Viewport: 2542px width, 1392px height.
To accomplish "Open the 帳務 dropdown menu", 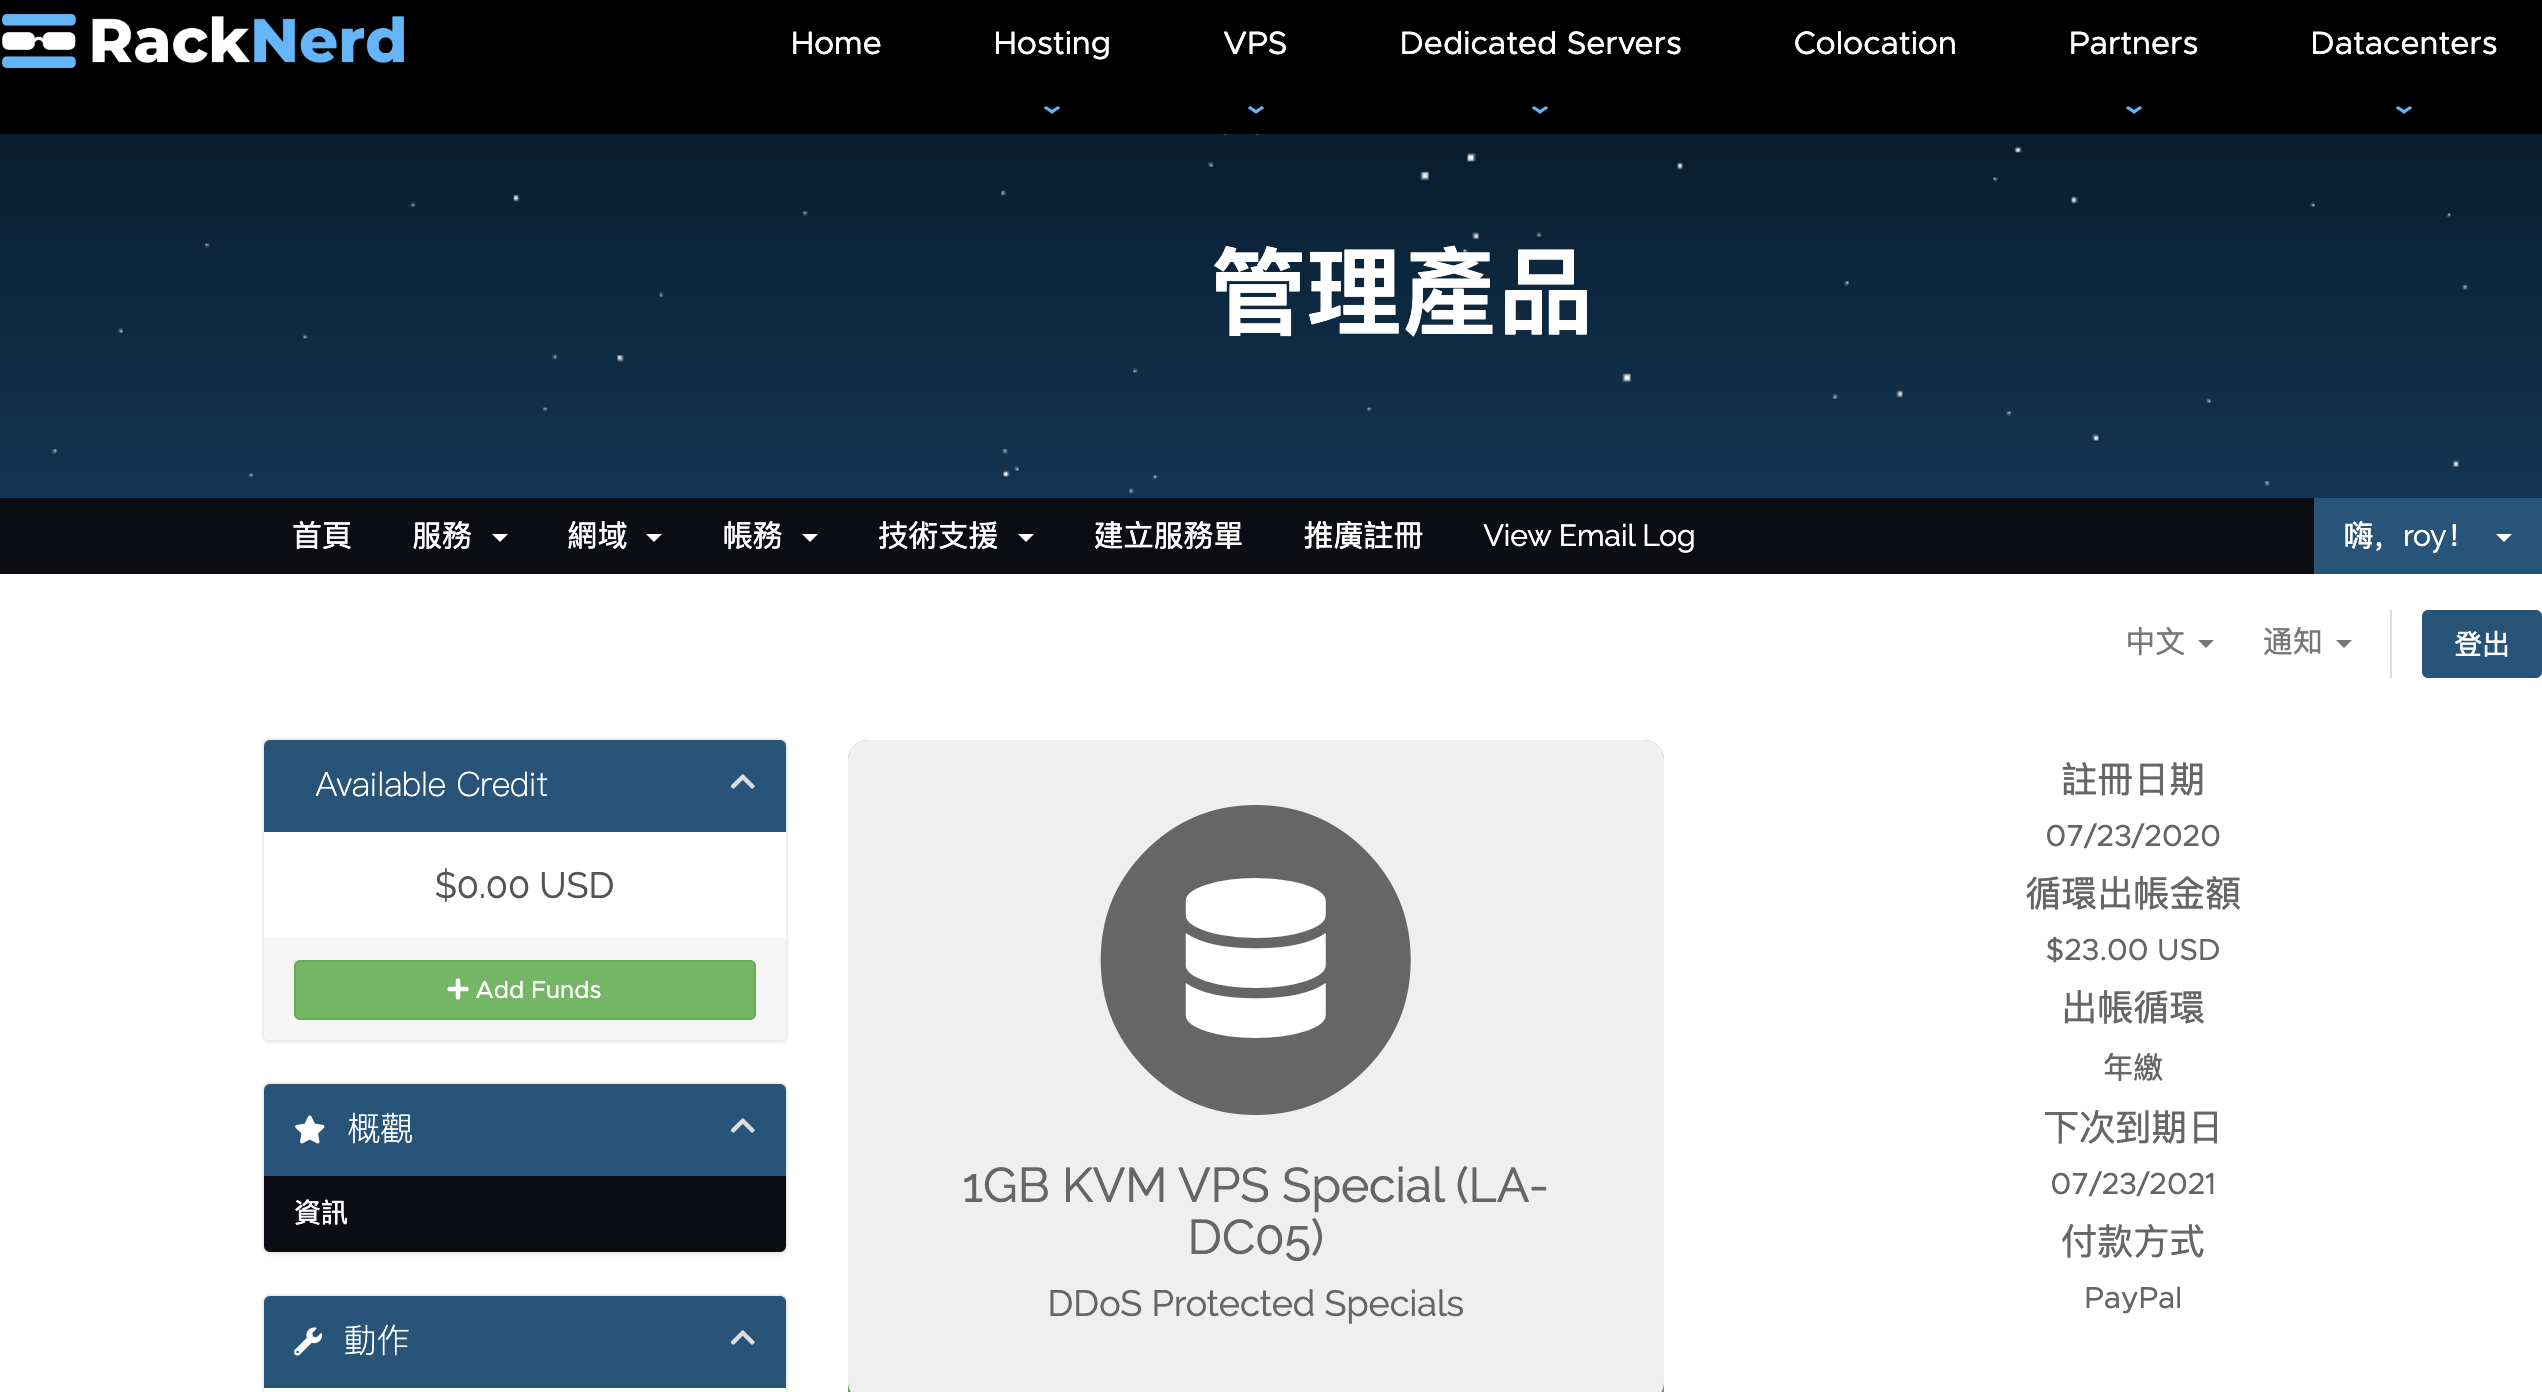I will click(769, 536).
